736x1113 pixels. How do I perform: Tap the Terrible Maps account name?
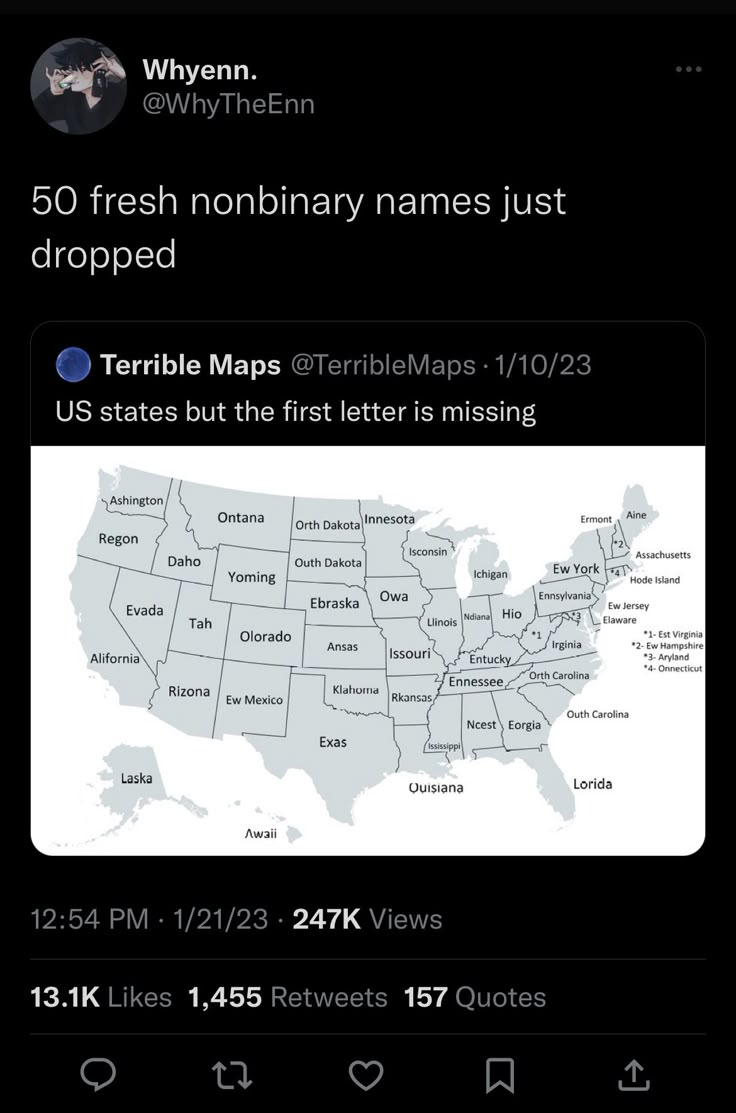click(x=190, y=366)
